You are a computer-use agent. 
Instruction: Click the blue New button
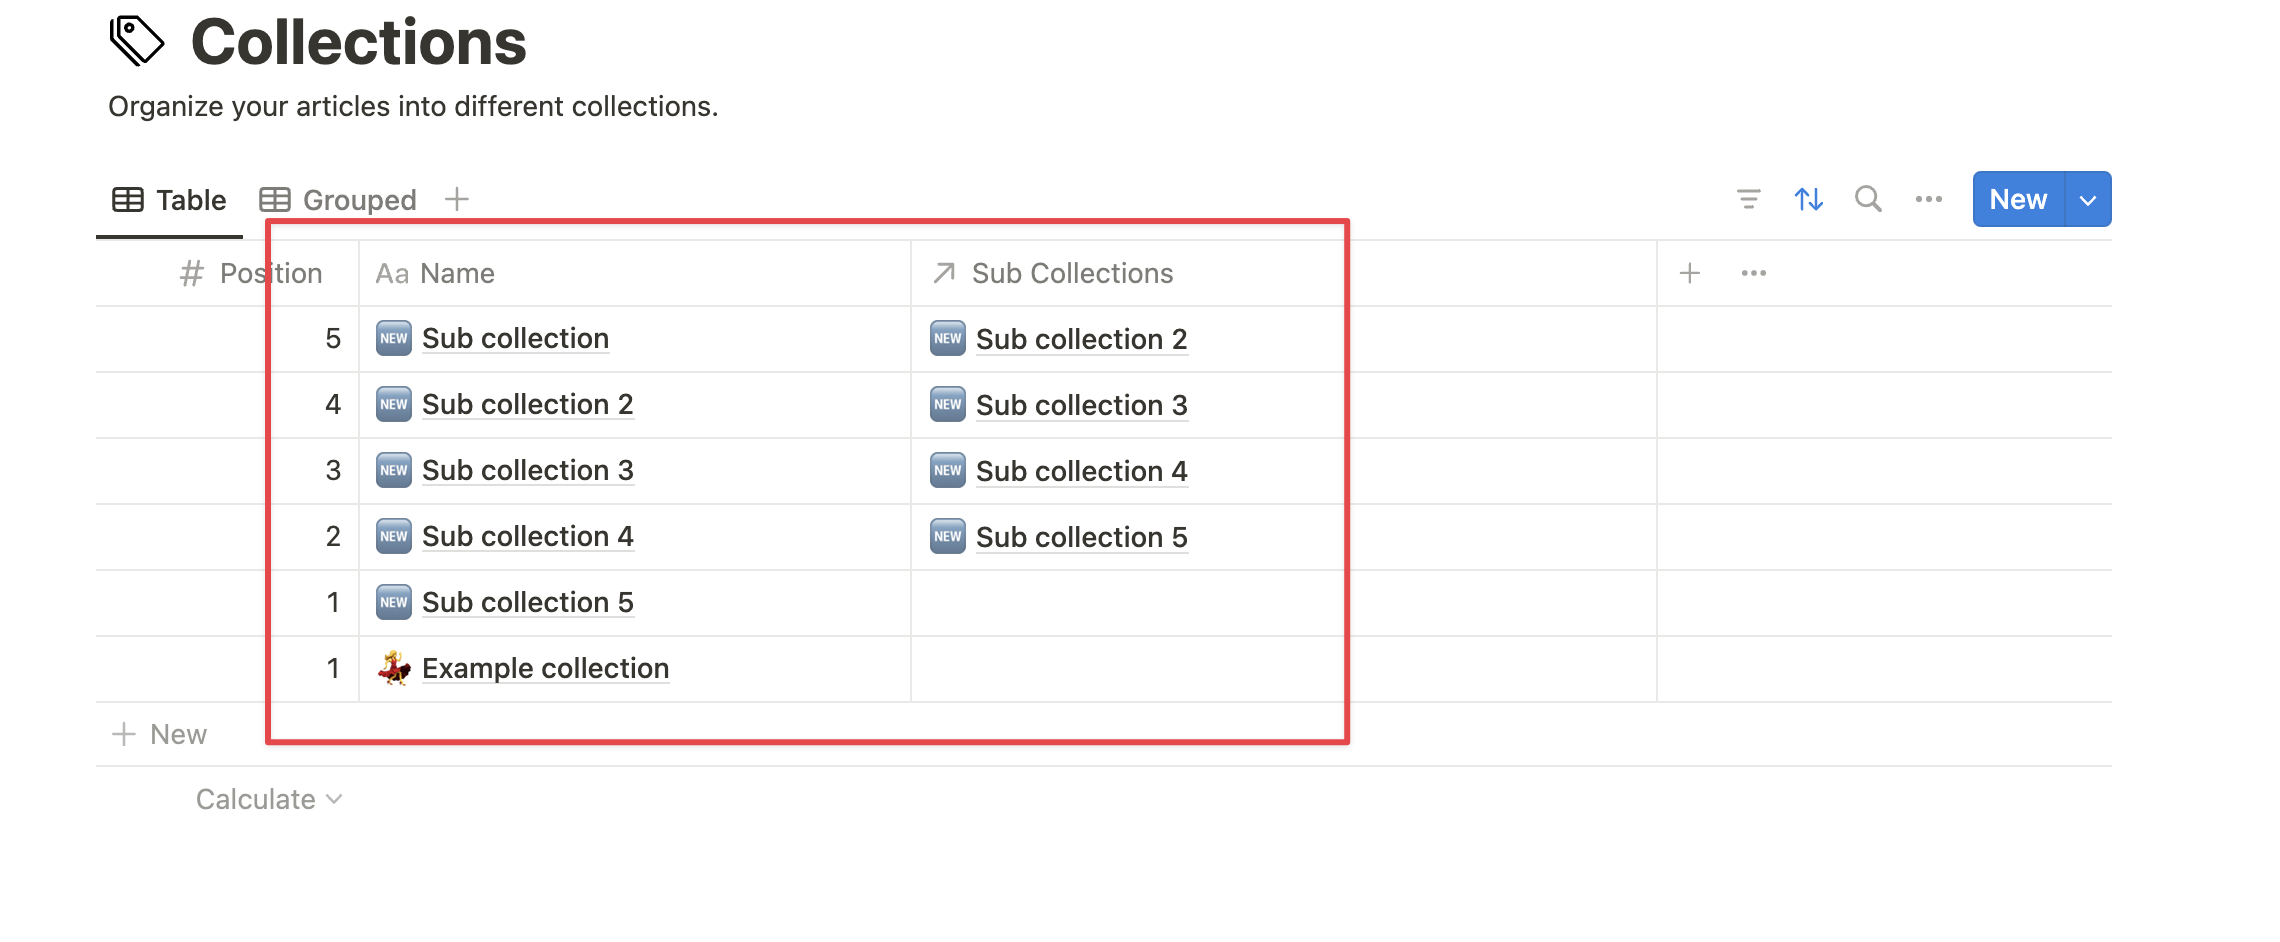point(2018,199)
